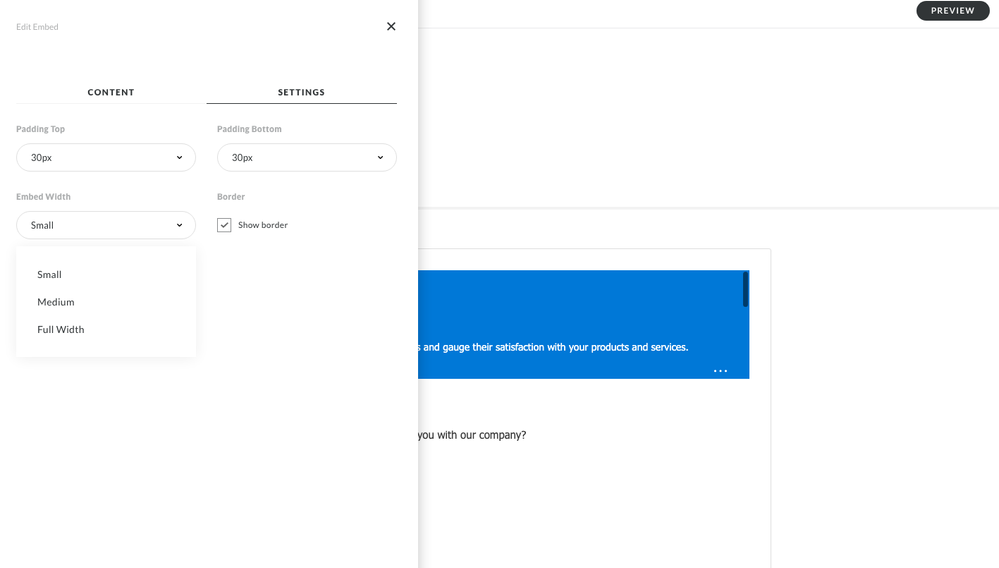
Task: Click the Padding Top label
Action: [40, 129]
